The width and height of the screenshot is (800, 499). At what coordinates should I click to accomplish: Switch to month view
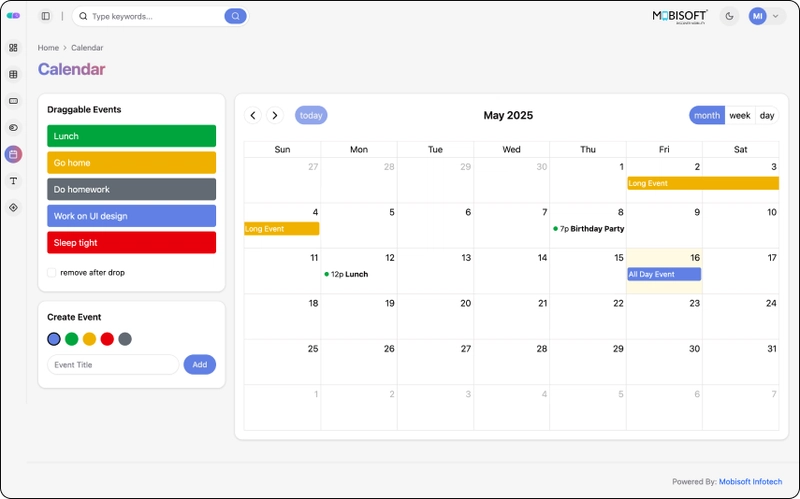point(707,115)
